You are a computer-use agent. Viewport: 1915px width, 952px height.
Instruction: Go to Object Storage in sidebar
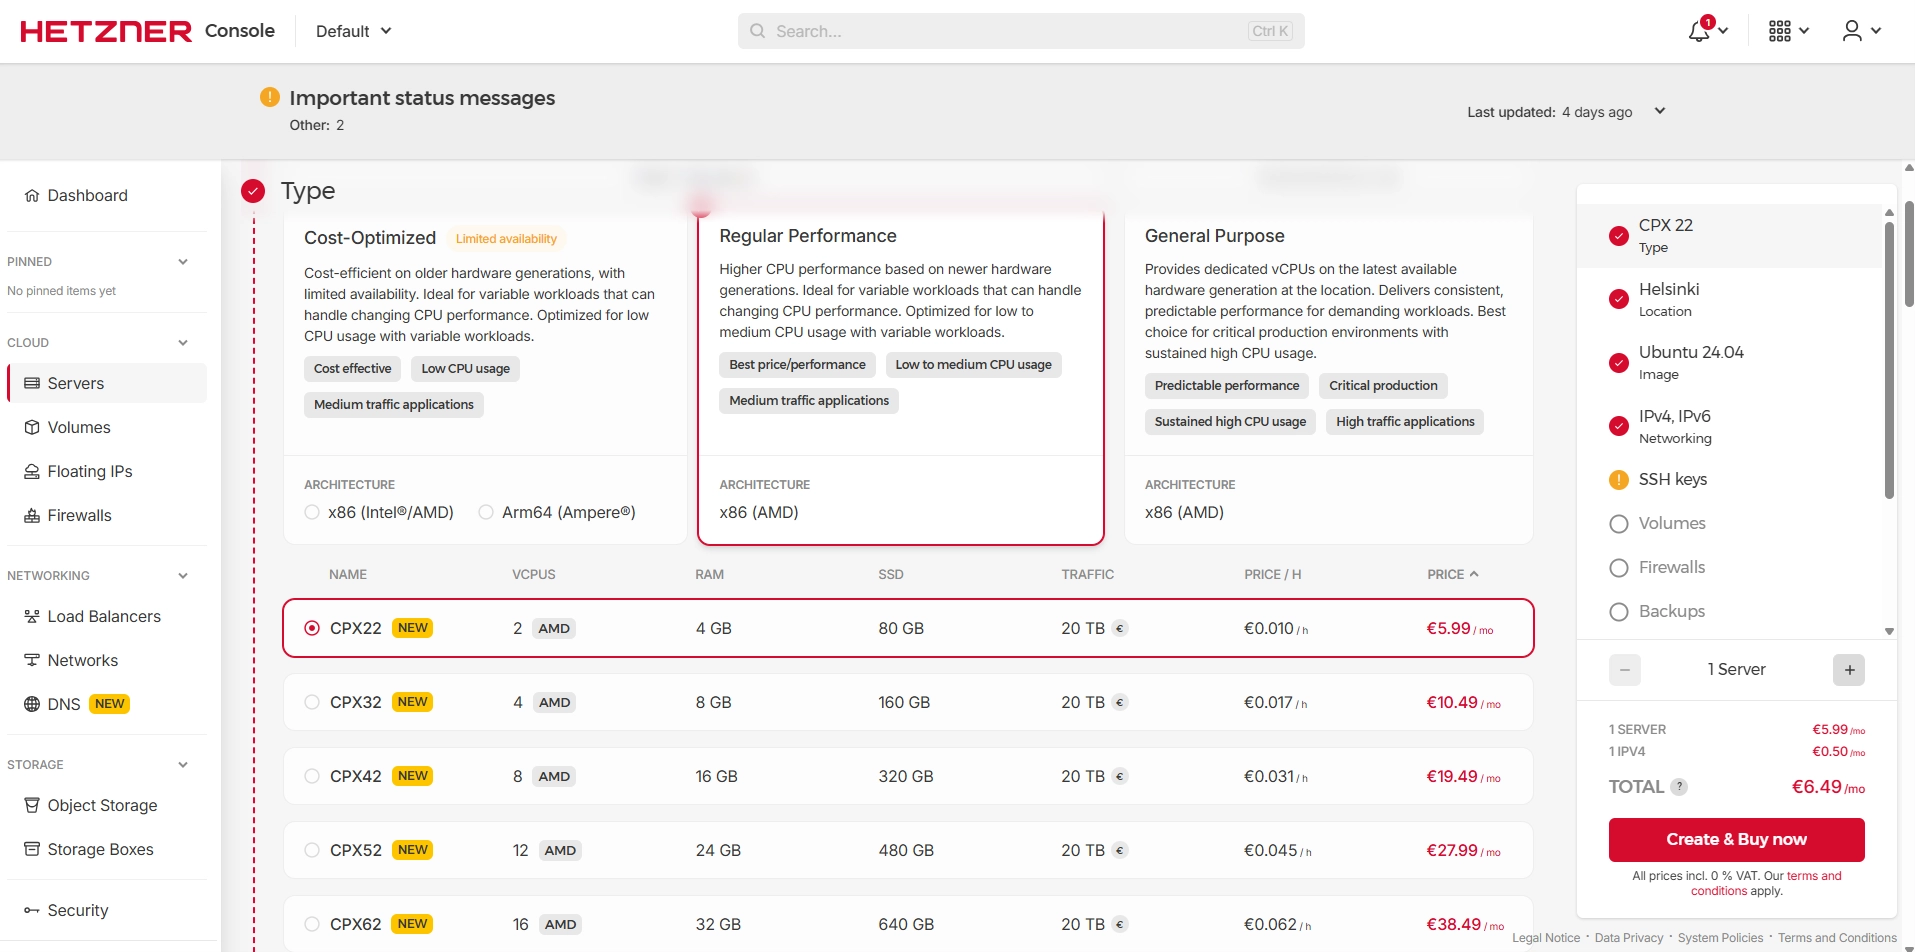(x=102, y=805)
